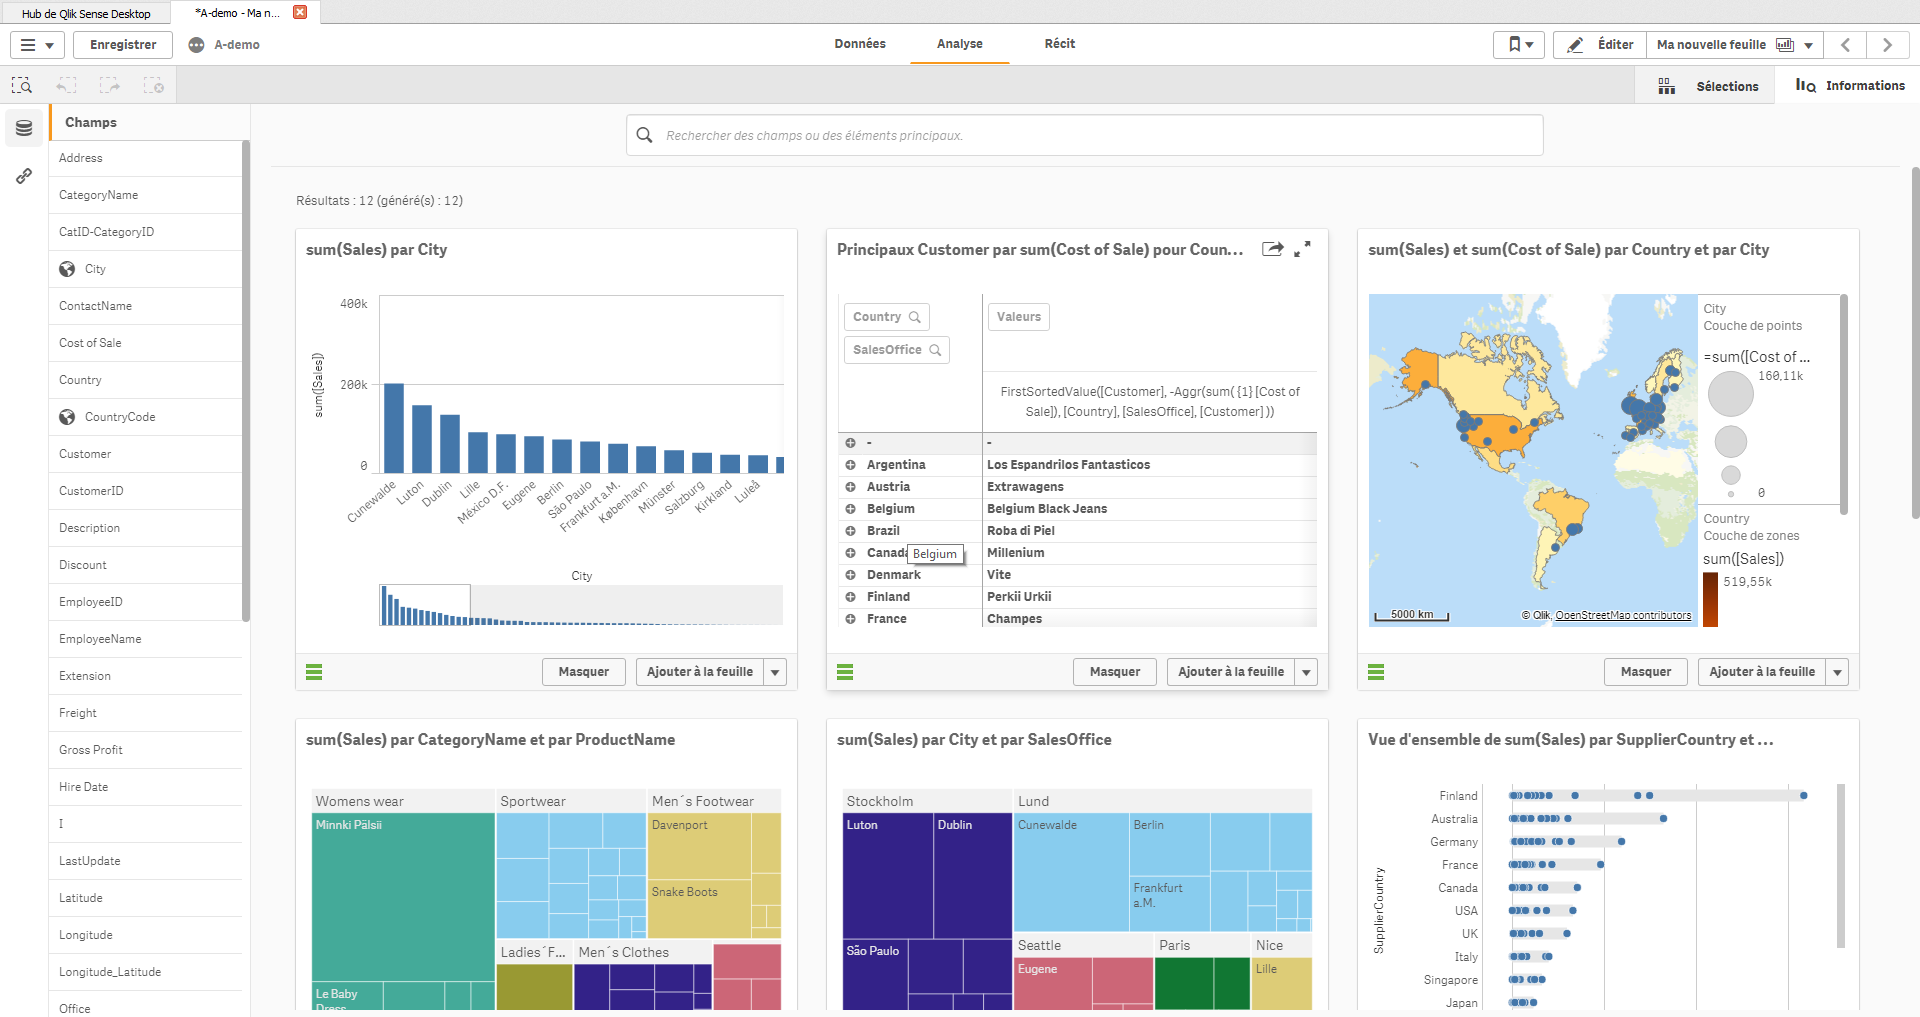Switch to the Récit tab

(1060, 44)
